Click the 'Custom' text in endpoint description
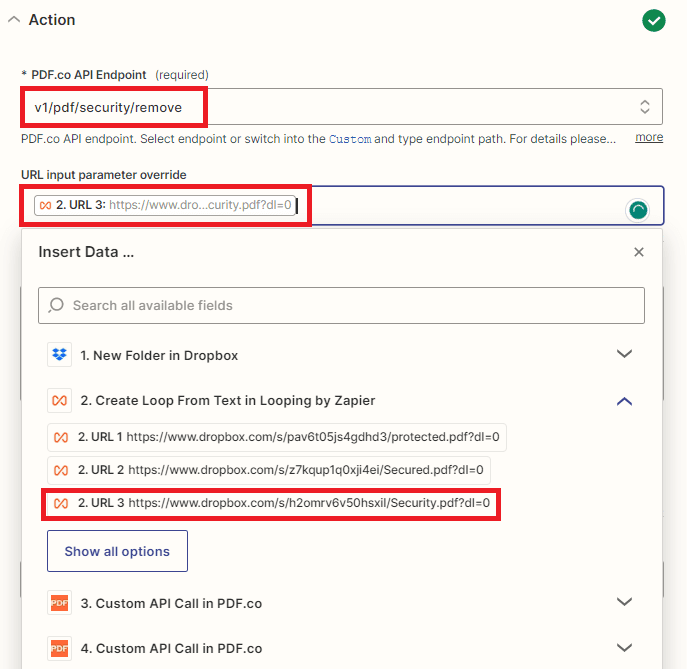This screenshot has height=669, width=687. coord(350,139)
